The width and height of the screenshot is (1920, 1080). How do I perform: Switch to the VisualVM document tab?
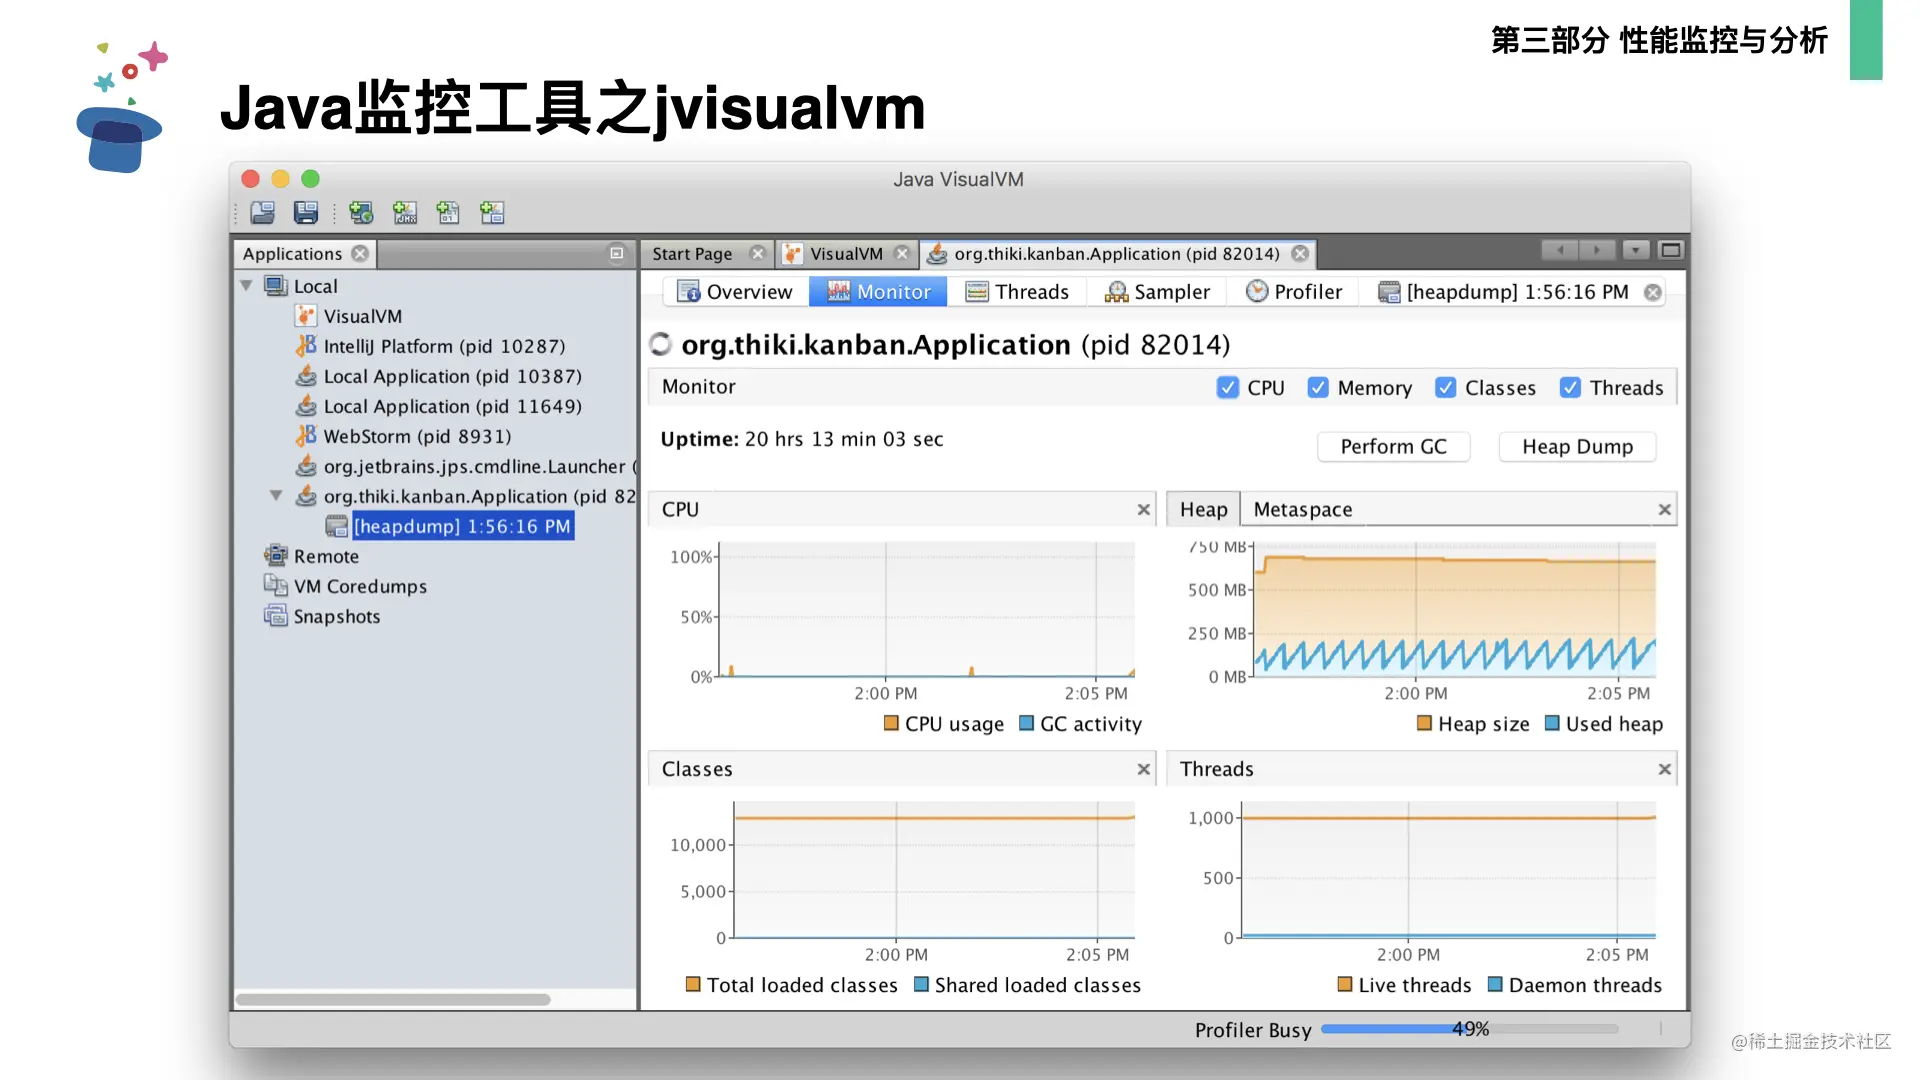846,254
